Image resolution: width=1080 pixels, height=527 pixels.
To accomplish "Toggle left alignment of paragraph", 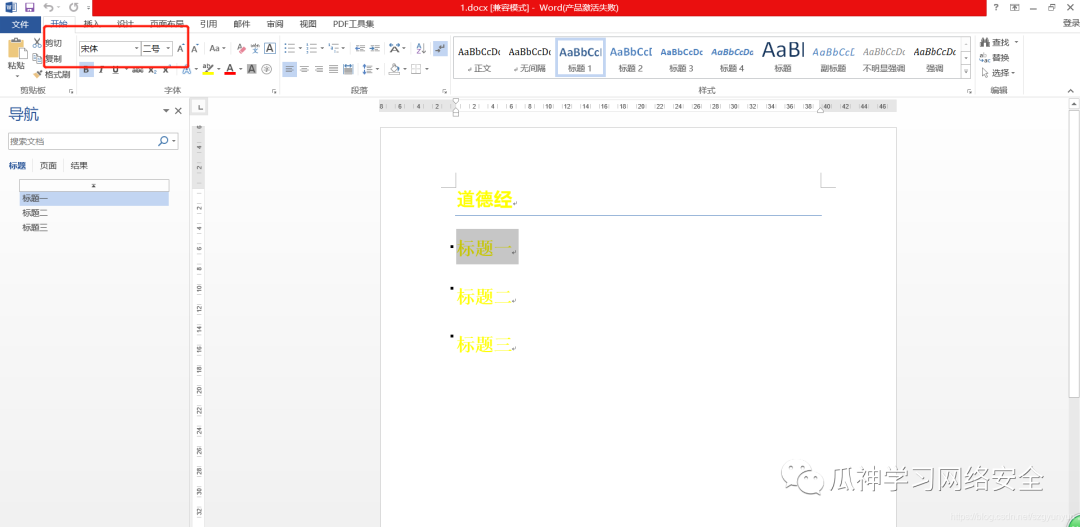I will pos(289,69).
